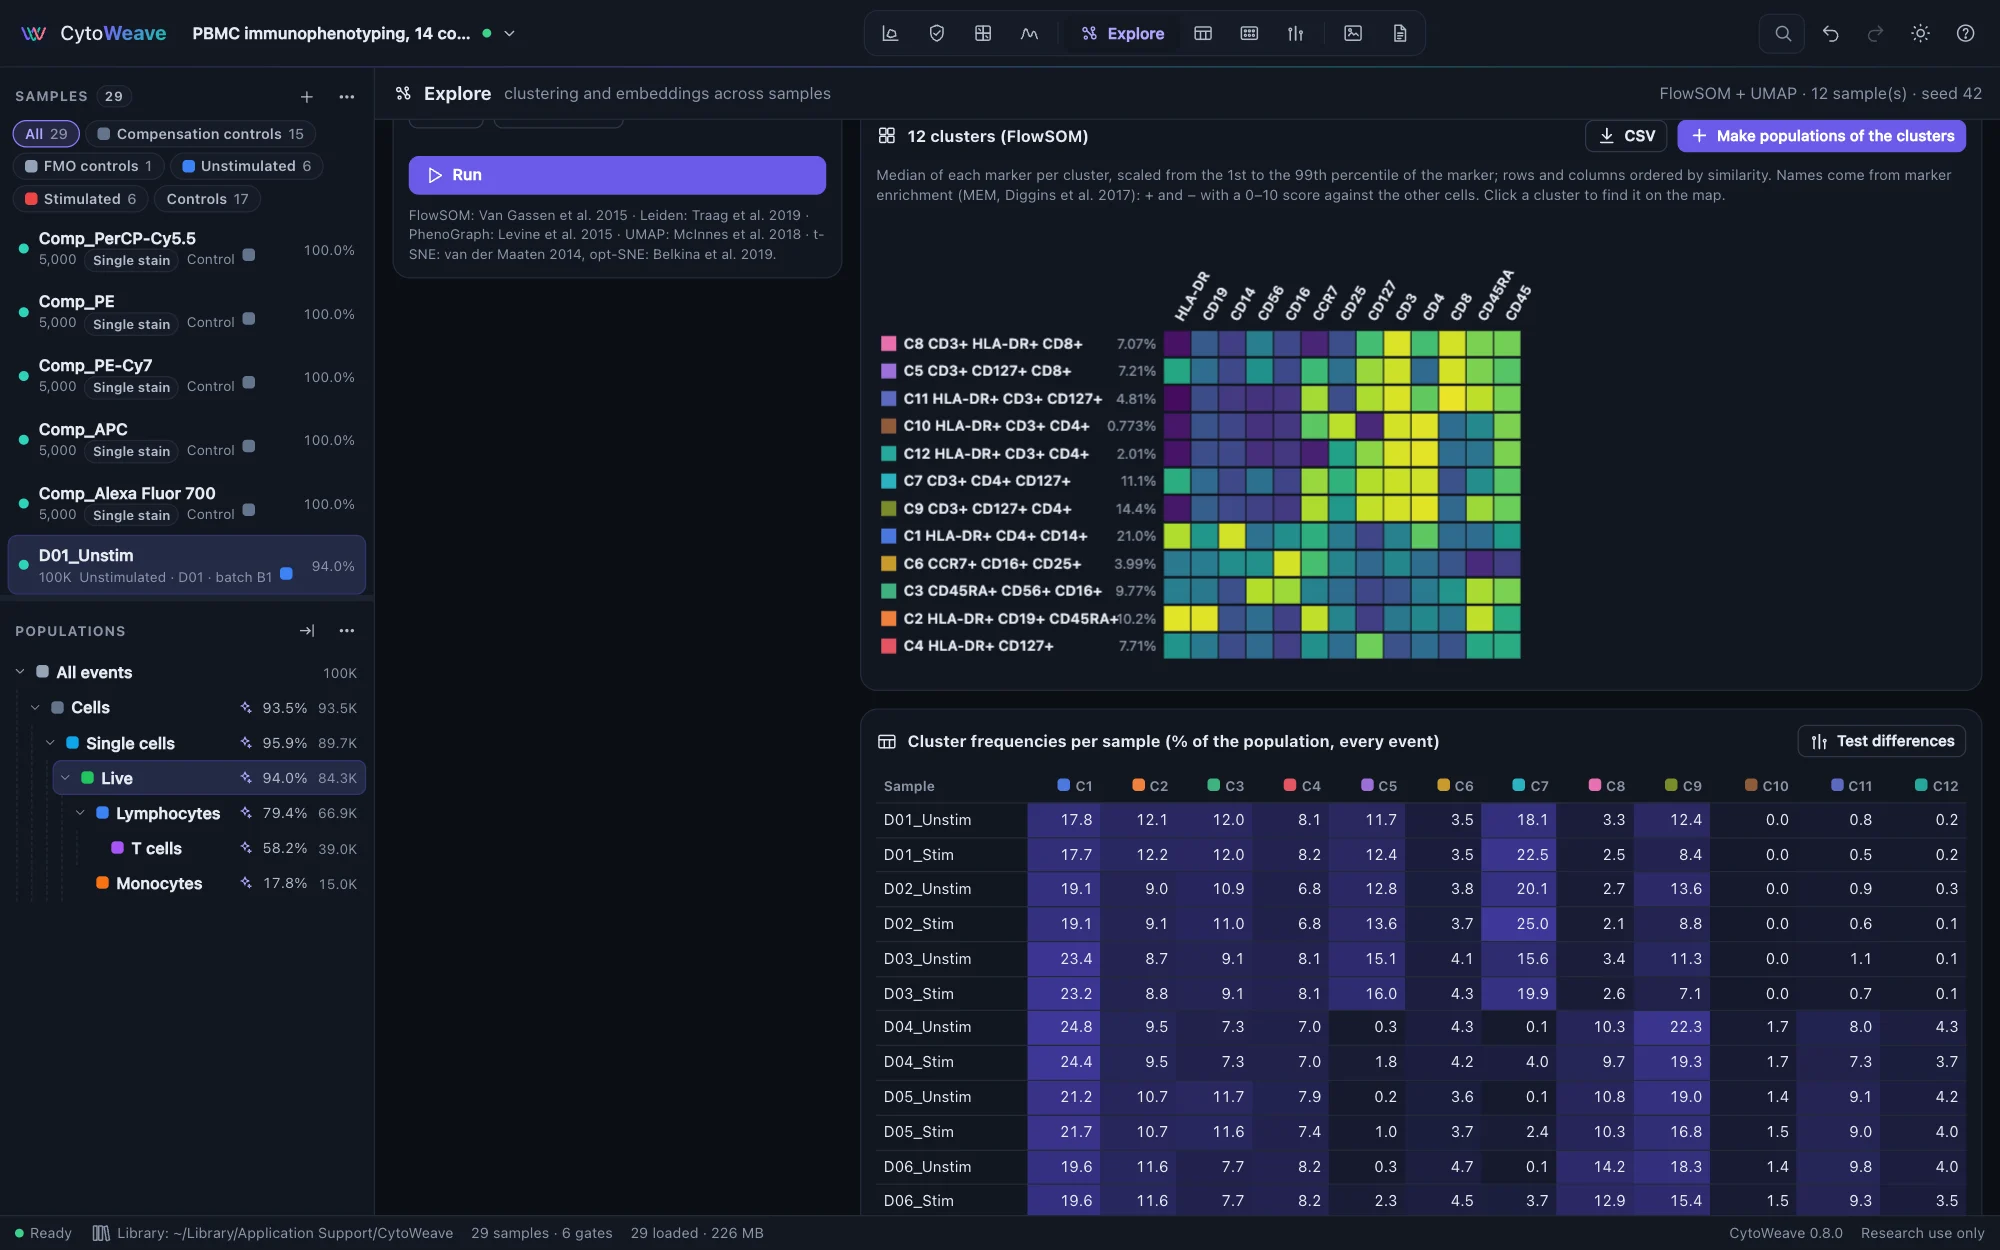The image size is (2000, 1250).
Task: Toggle light/dark theme with the sun icon
Action: (x=1920, y=33)
